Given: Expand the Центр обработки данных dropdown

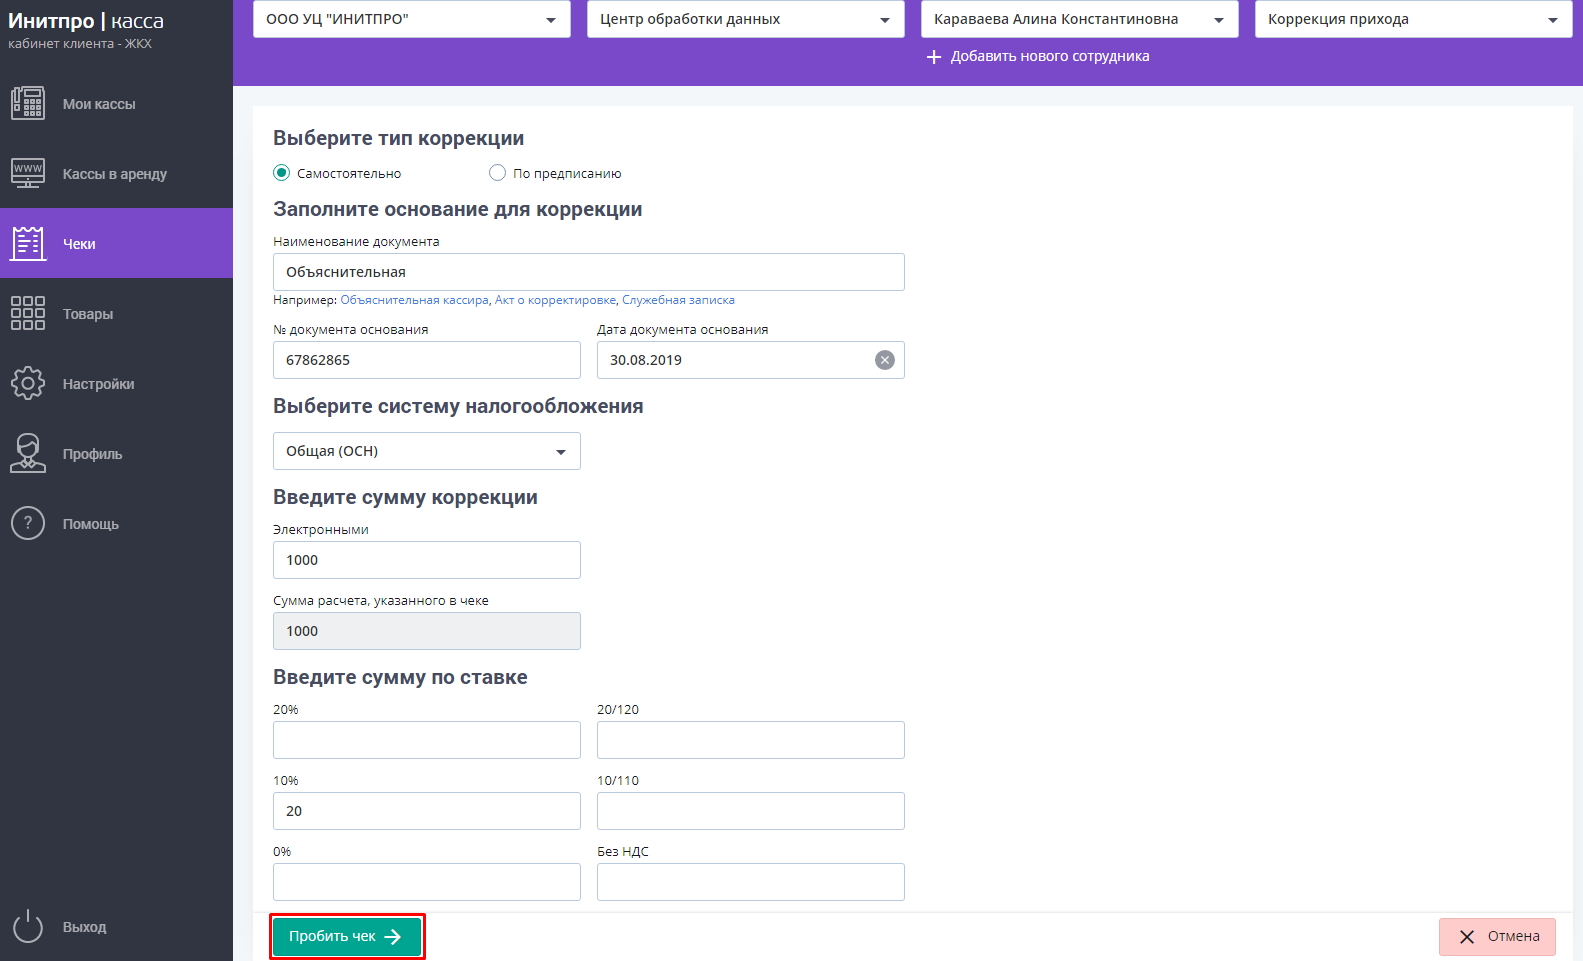Looking at the screenshot, I should click(746, 19).
